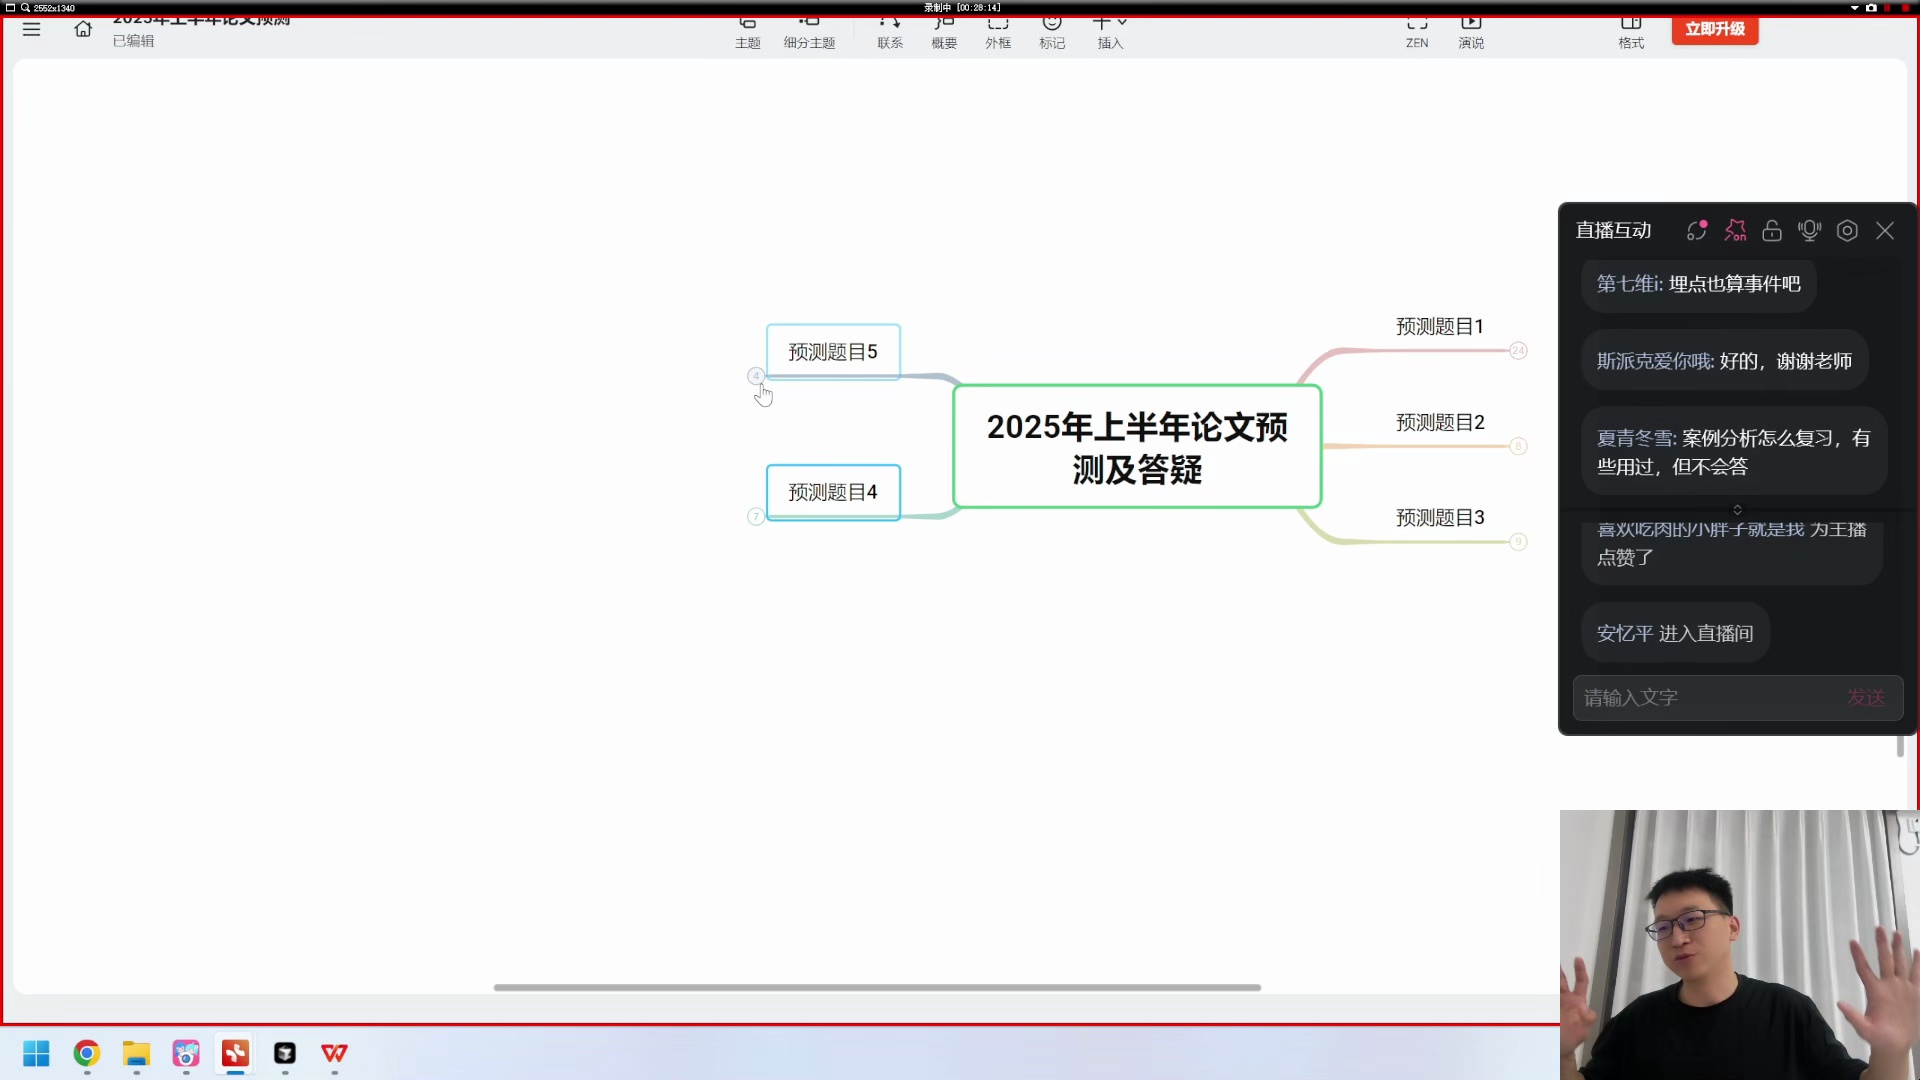
Task: Open the hamburger menu top left
Action: coord(31,30)
